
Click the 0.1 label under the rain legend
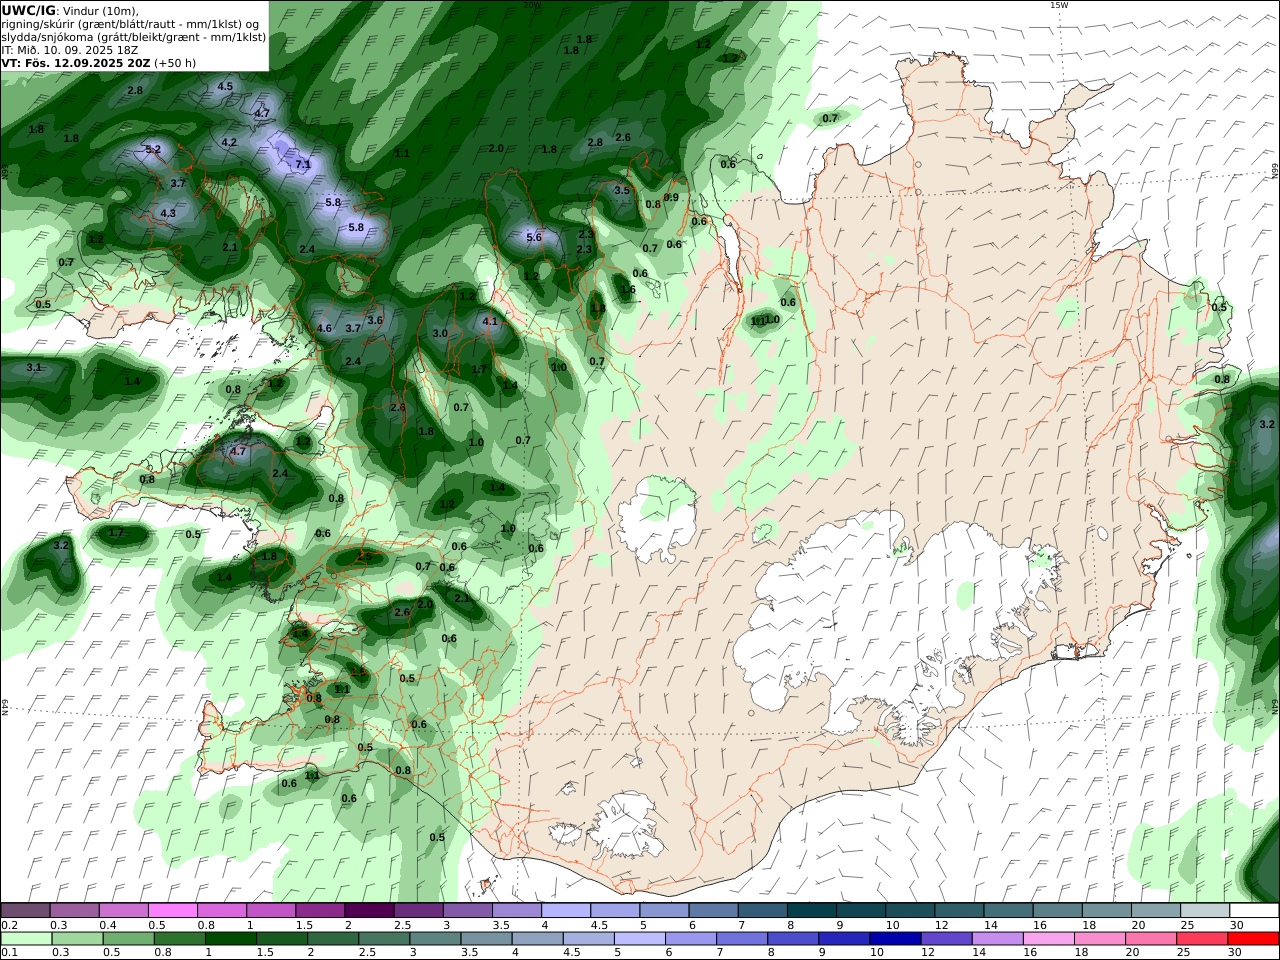pos(9,952)
